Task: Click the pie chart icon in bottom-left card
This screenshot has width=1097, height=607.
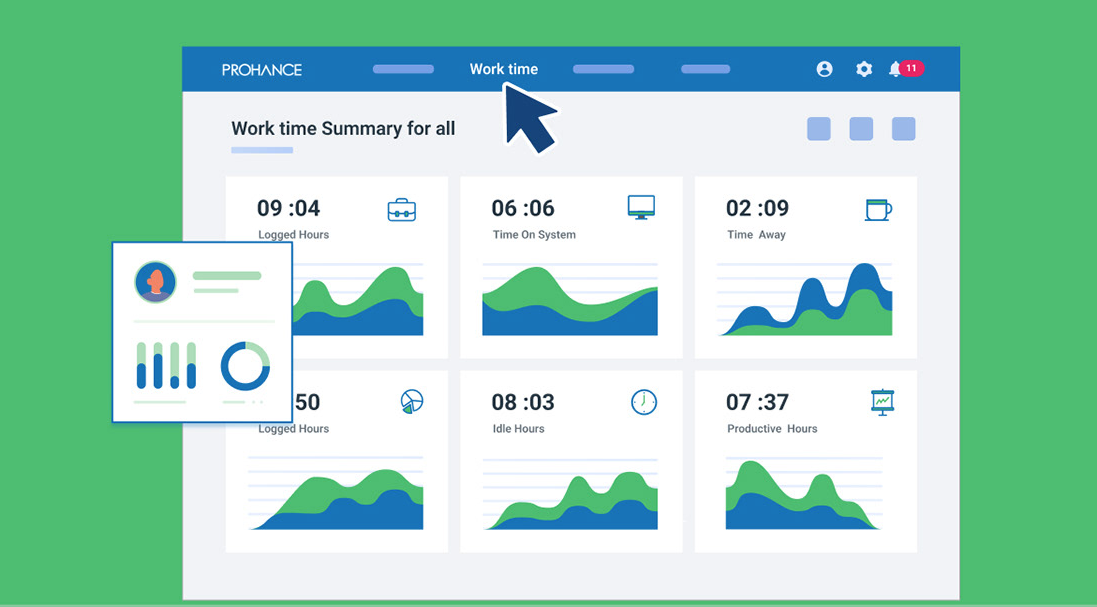Action: pyautogui.click(x=411, y=402)
